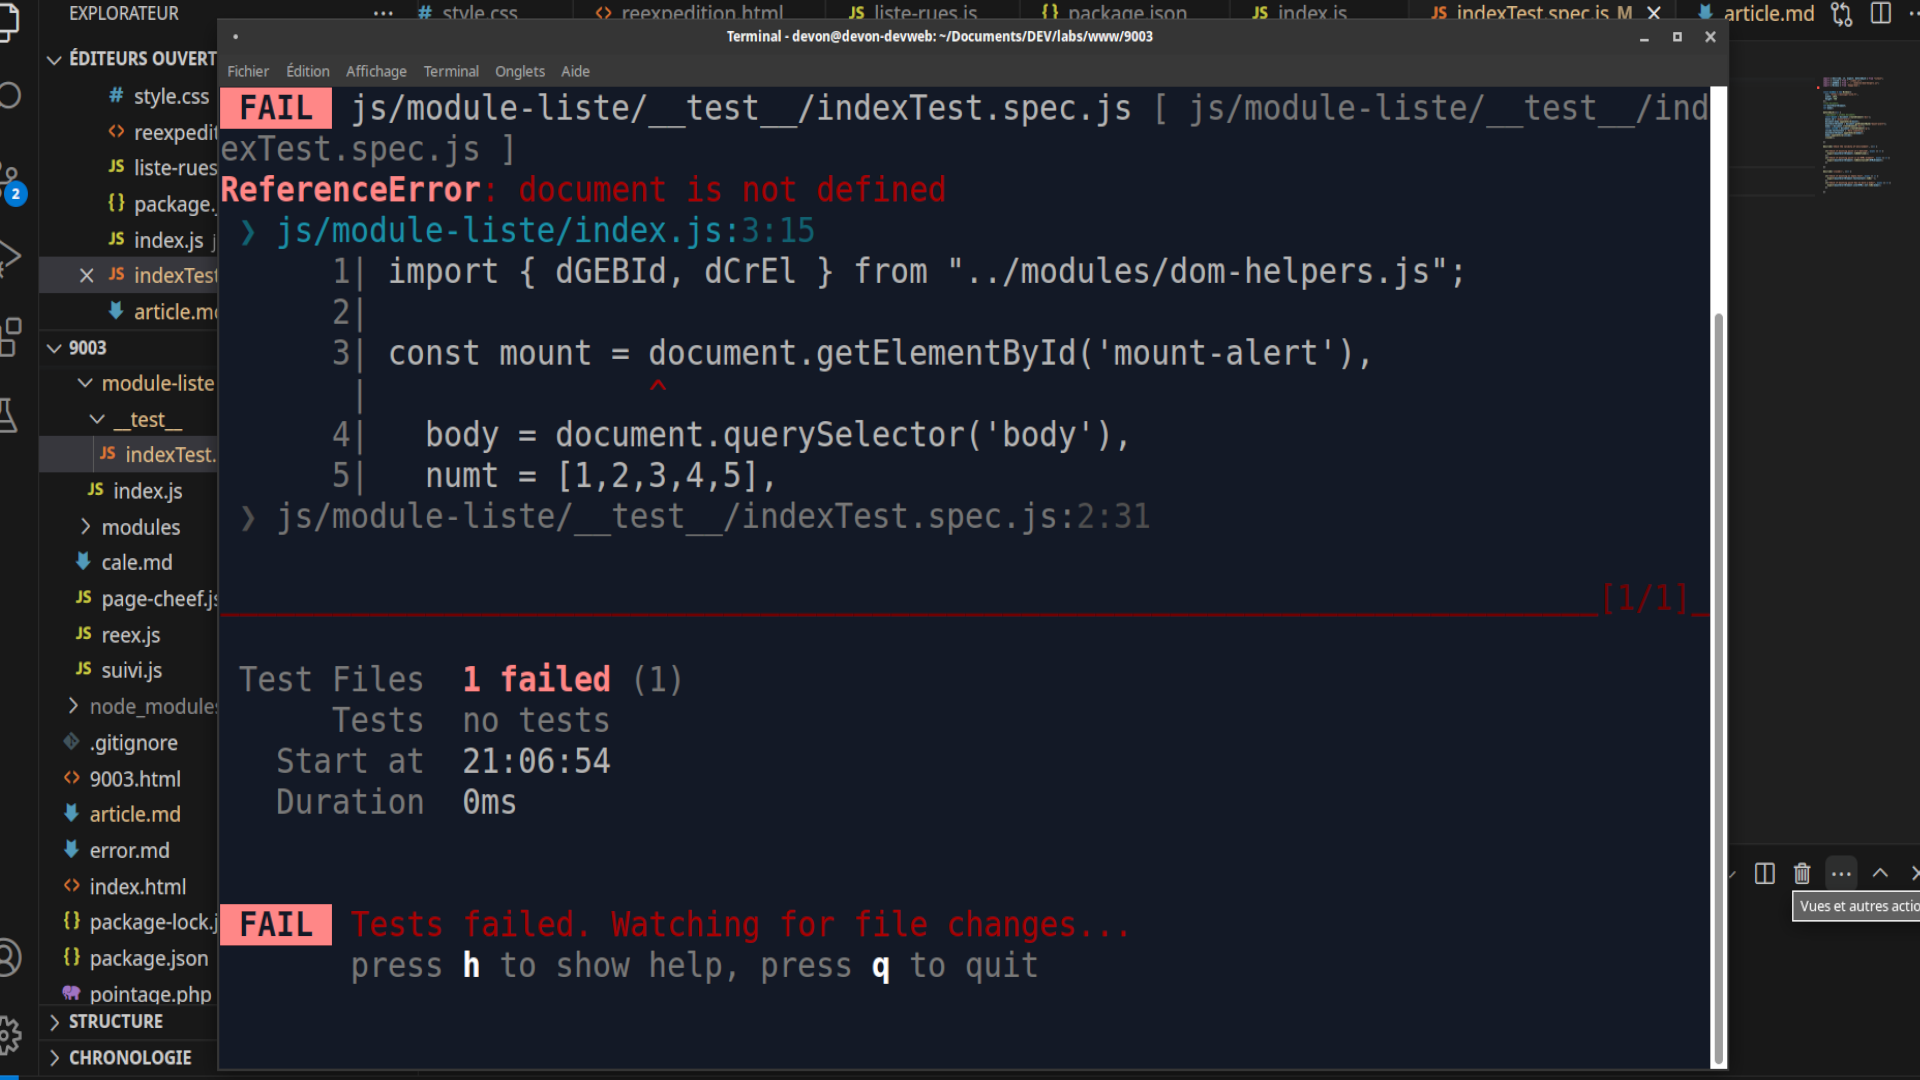
Task: Open the Manage settings gear icon
Action: click(x=10, y=1034)
